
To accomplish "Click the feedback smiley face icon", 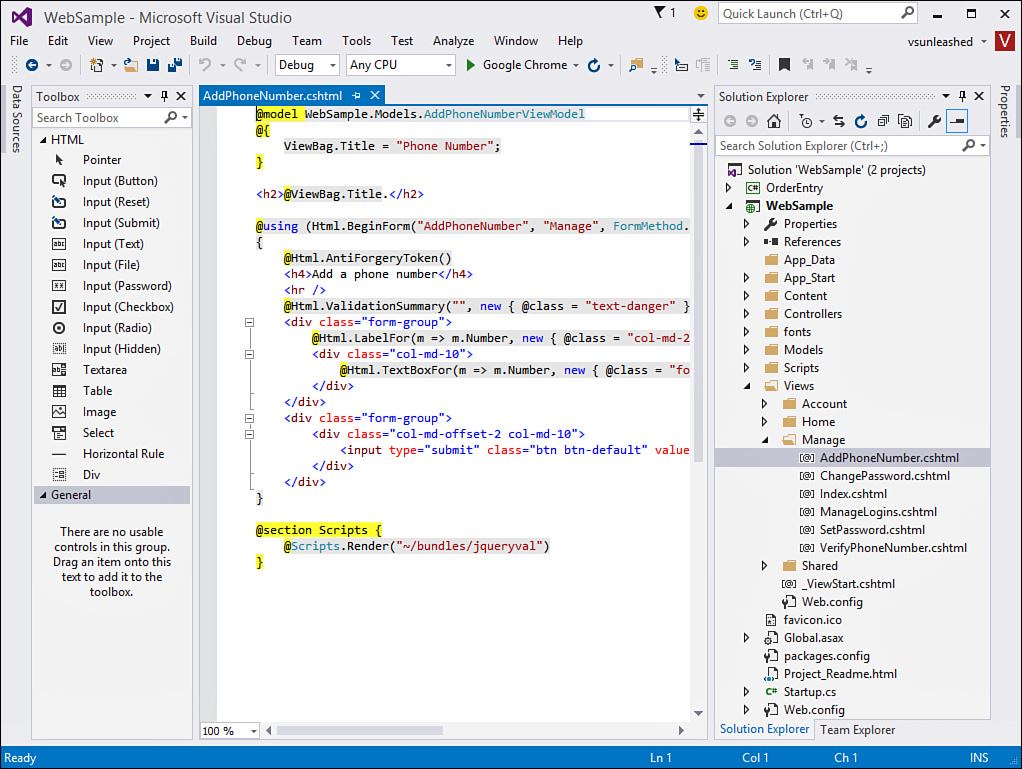I will pos(701,13).
